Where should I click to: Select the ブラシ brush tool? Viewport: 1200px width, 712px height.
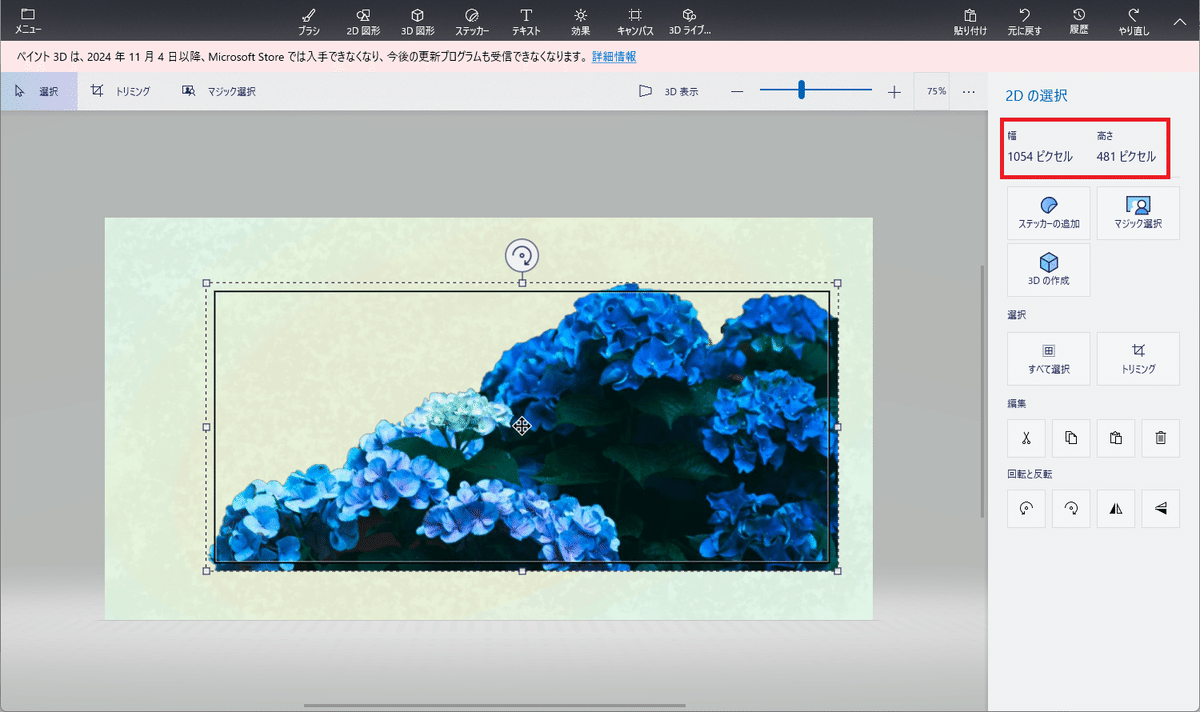tap(309, 21)
